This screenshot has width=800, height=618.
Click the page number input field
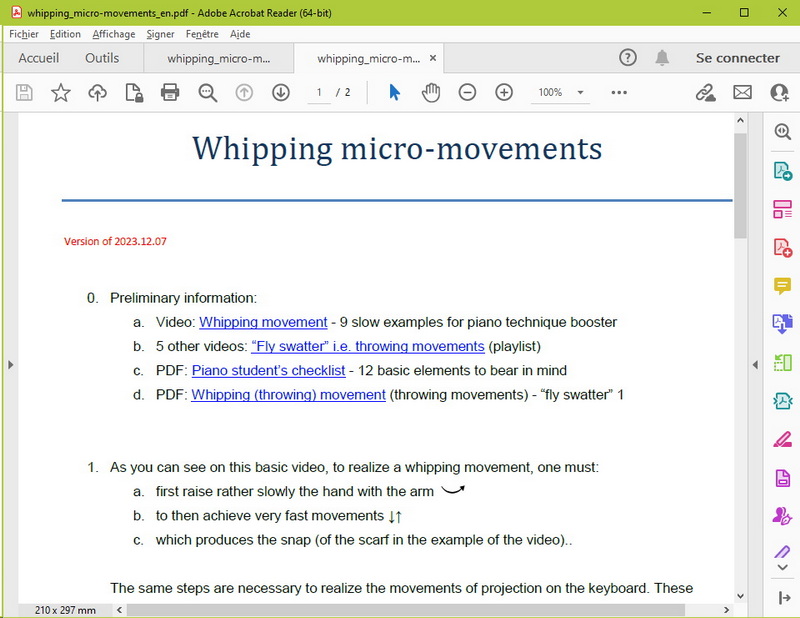tap(320, 93)
